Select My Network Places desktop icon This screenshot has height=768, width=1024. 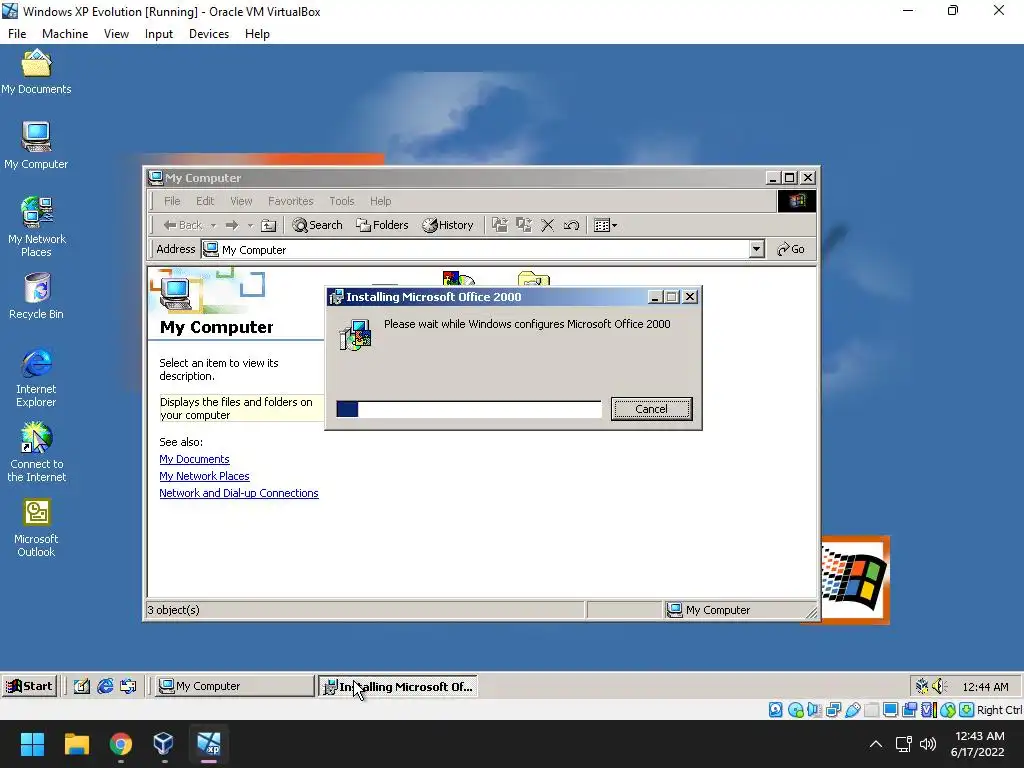pos(37,227)
